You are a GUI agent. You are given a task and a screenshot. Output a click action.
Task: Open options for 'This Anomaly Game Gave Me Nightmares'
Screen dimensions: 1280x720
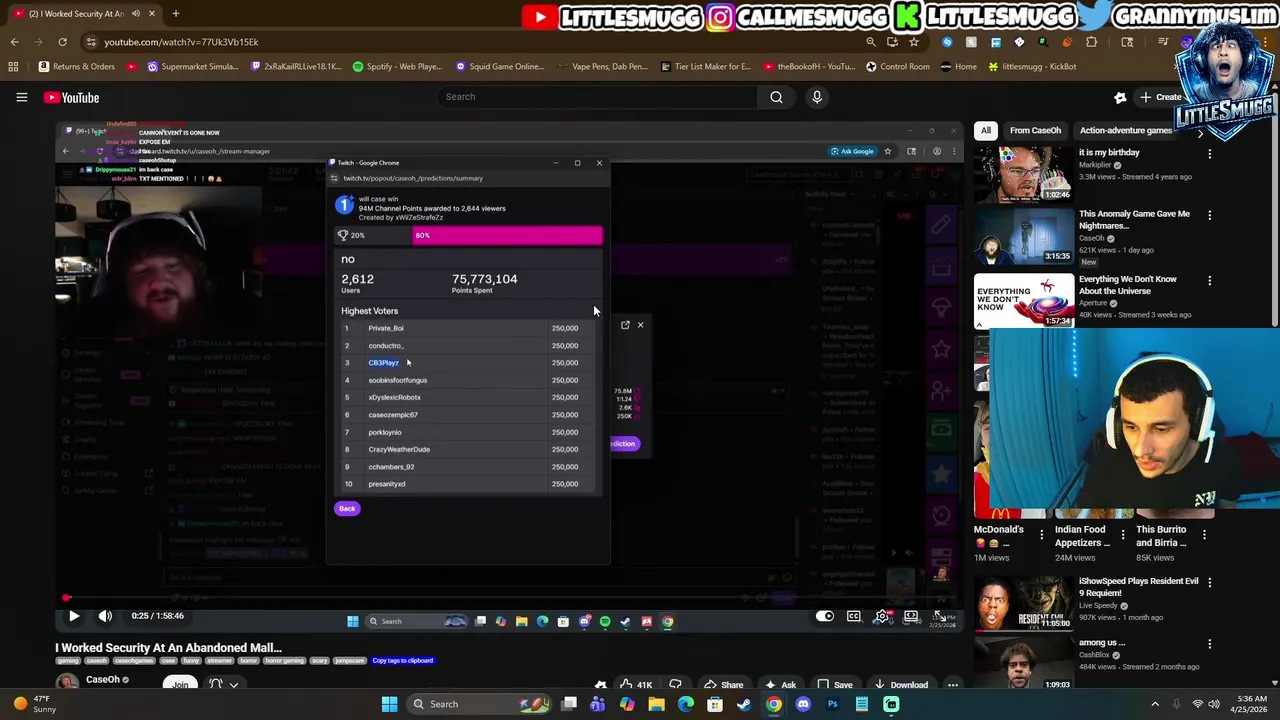[1209, 215]
